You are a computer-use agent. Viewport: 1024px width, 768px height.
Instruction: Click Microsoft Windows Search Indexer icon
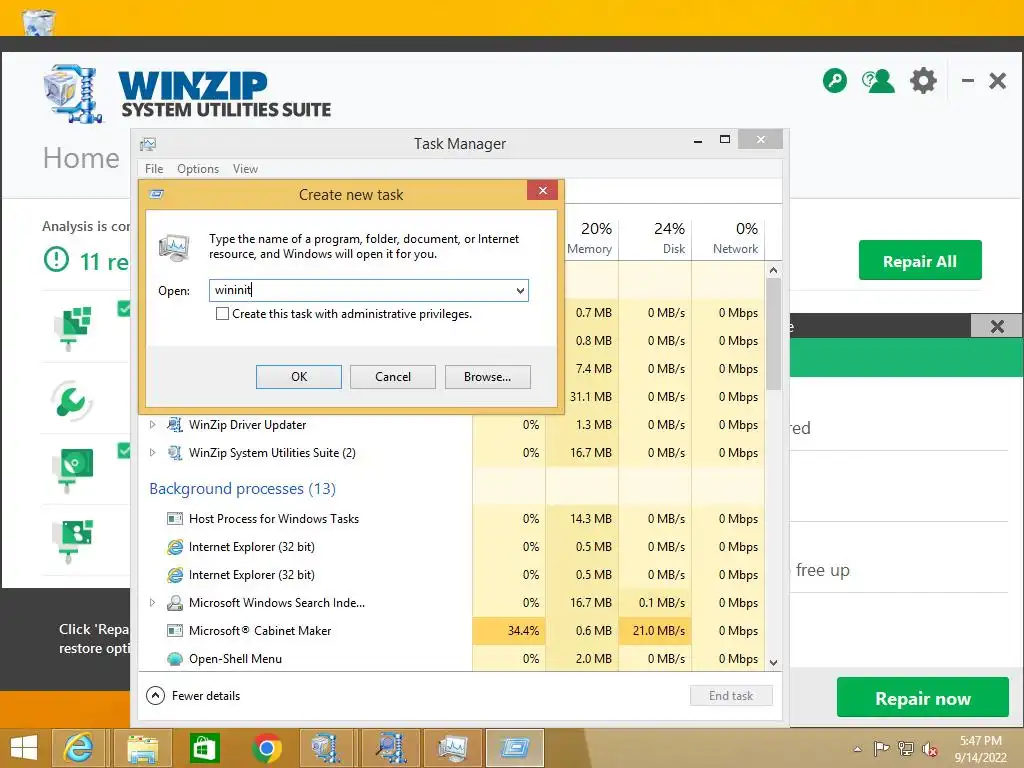click(174, 603)
